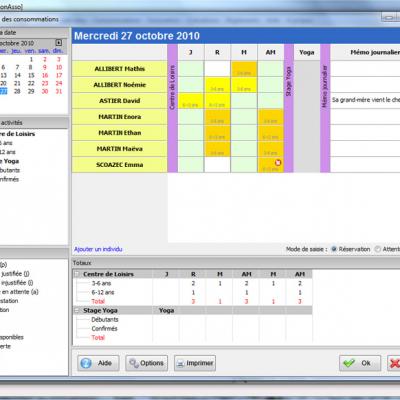The image size is (400, 400).
Task: Click ALLIBERT Noémie's yellow R cell
Action: click(217, 85)
